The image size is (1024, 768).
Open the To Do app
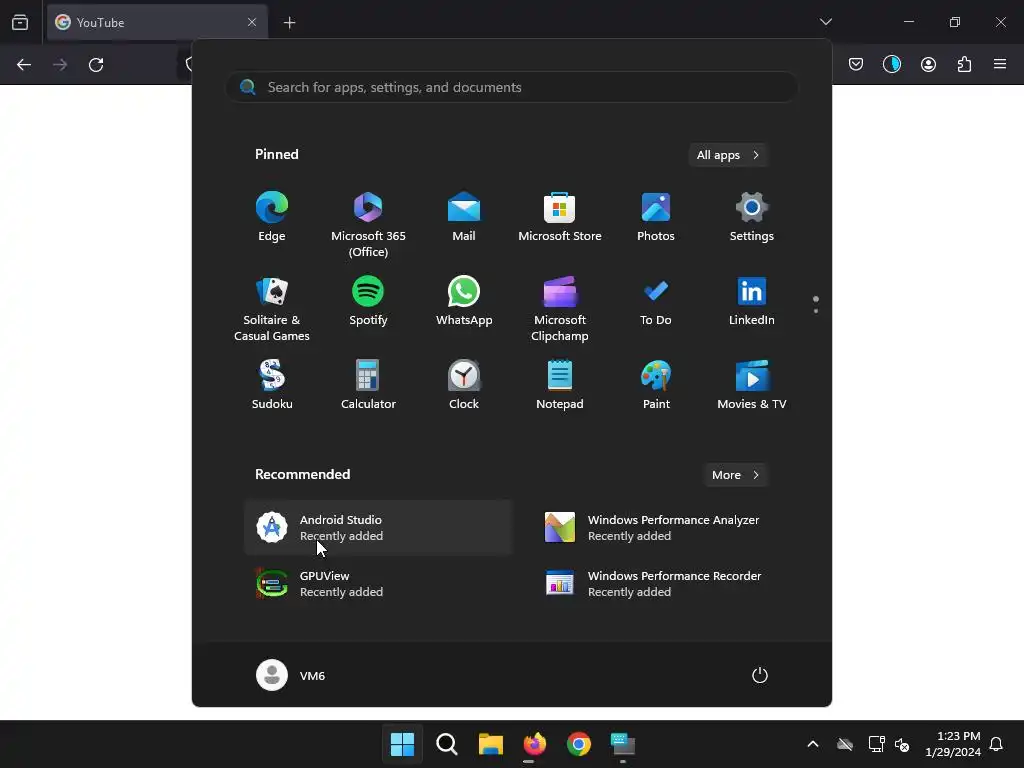tap(656, 302)
